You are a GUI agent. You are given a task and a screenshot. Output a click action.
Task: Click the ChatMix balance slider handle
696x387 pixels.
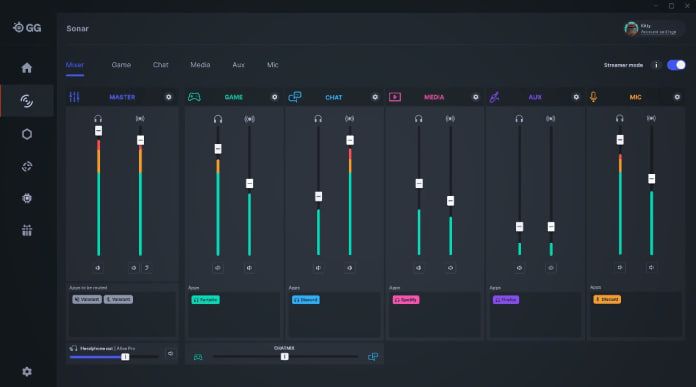(x=285, y=356)
